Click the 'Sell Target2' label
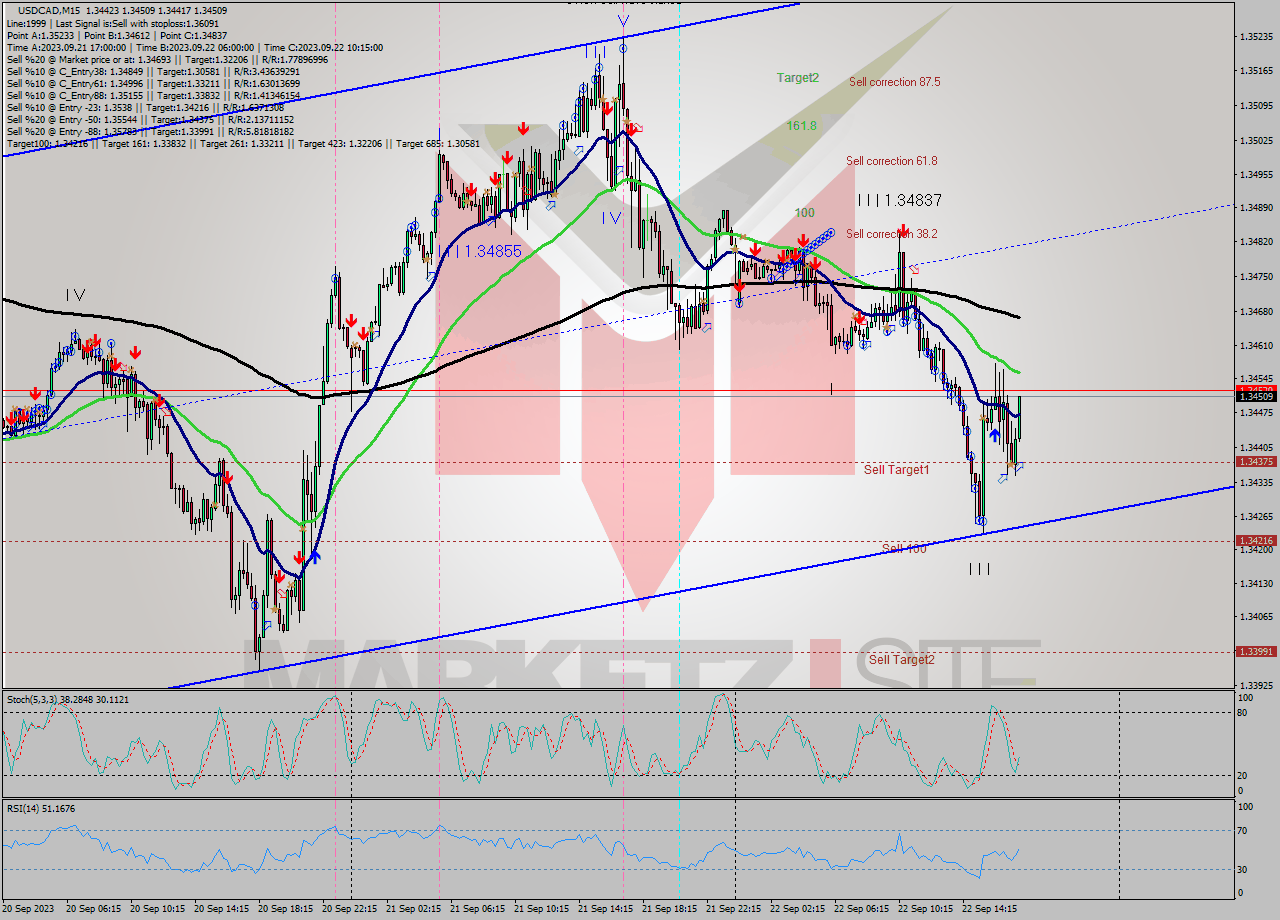Image resolution: width=1280 pixels, height=920 pixels. click(x=901, y=660)
